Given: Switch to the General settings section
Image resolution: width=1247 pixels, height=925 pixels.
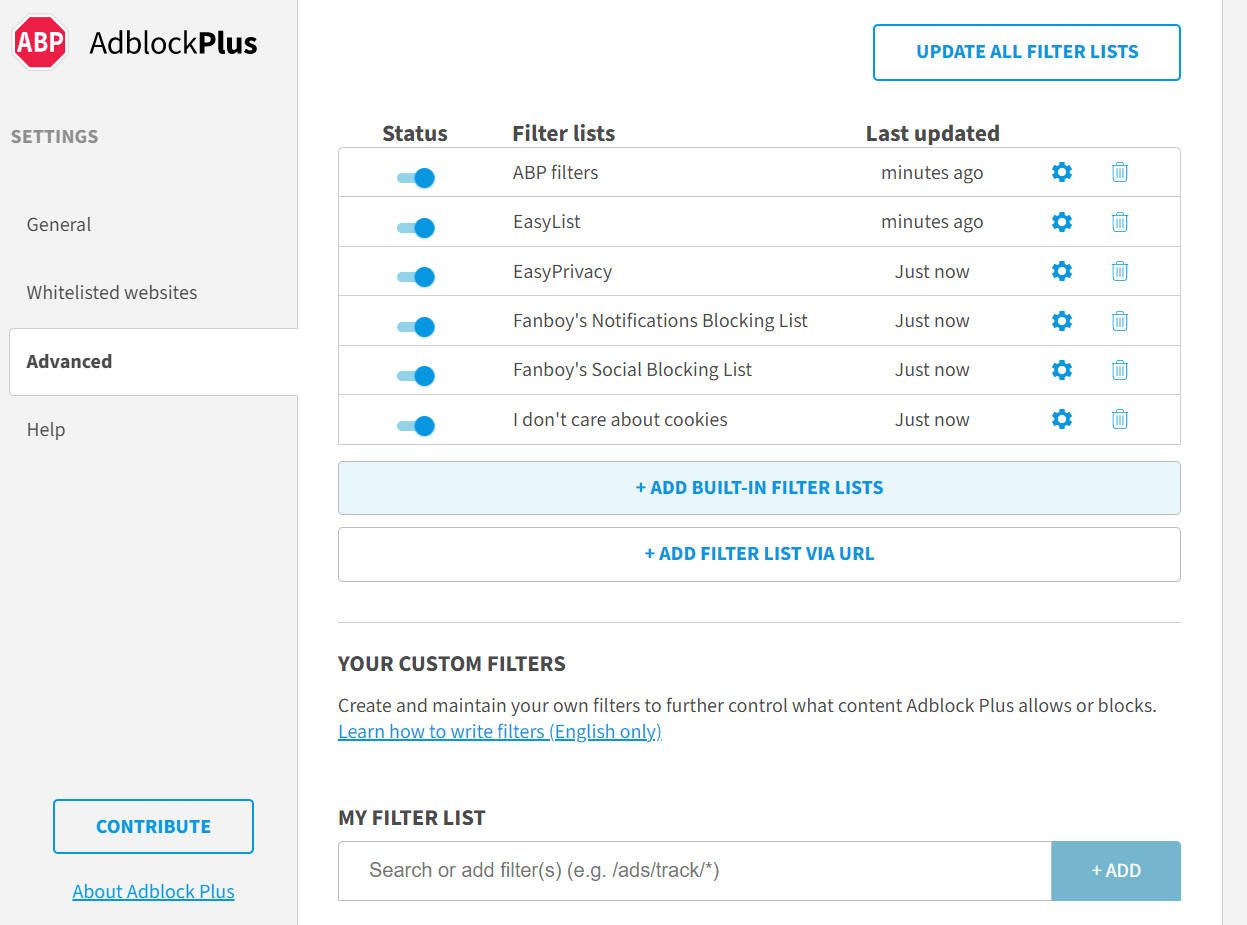Looking at the screenshot, I should click(x=58, y=224).
